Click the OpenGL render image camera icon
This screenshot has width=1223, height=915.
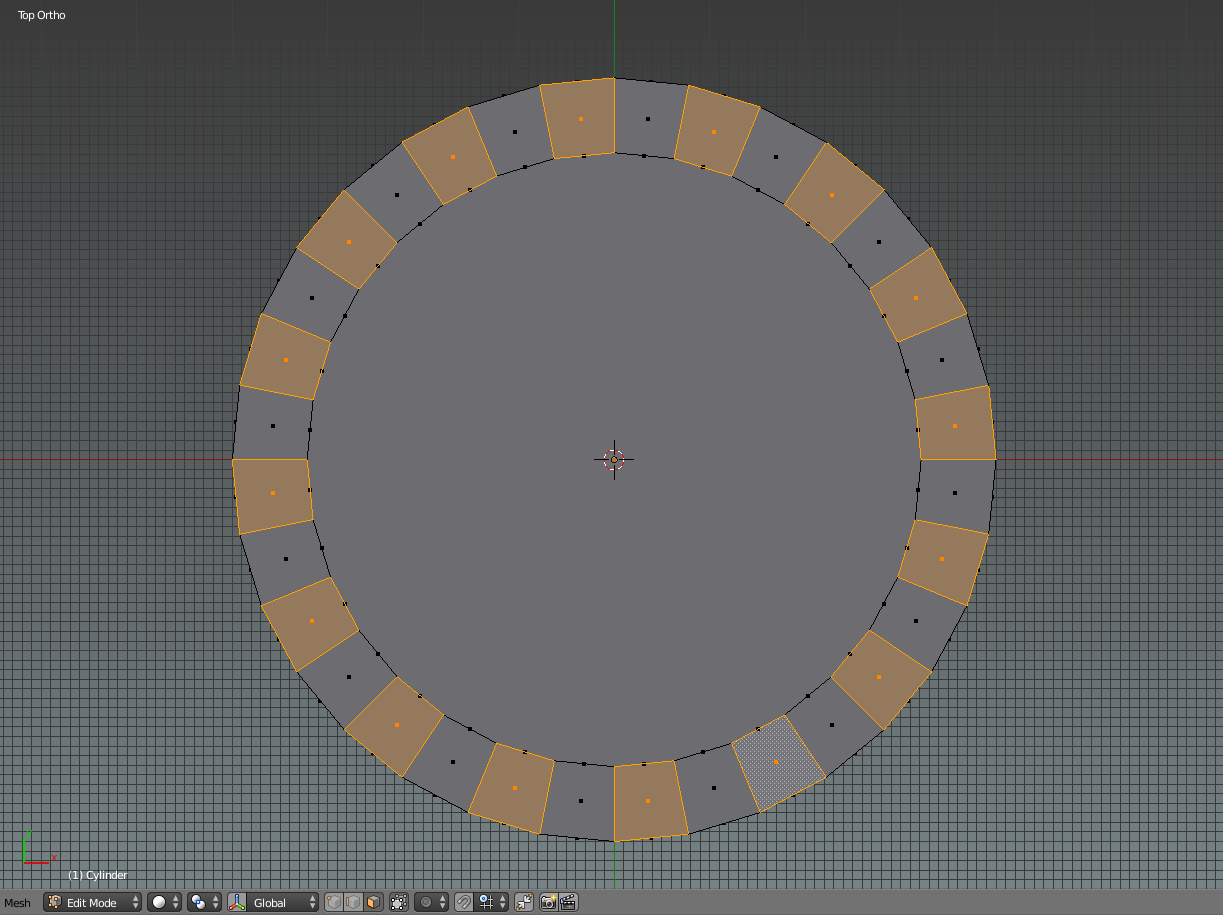coord(548,902)
